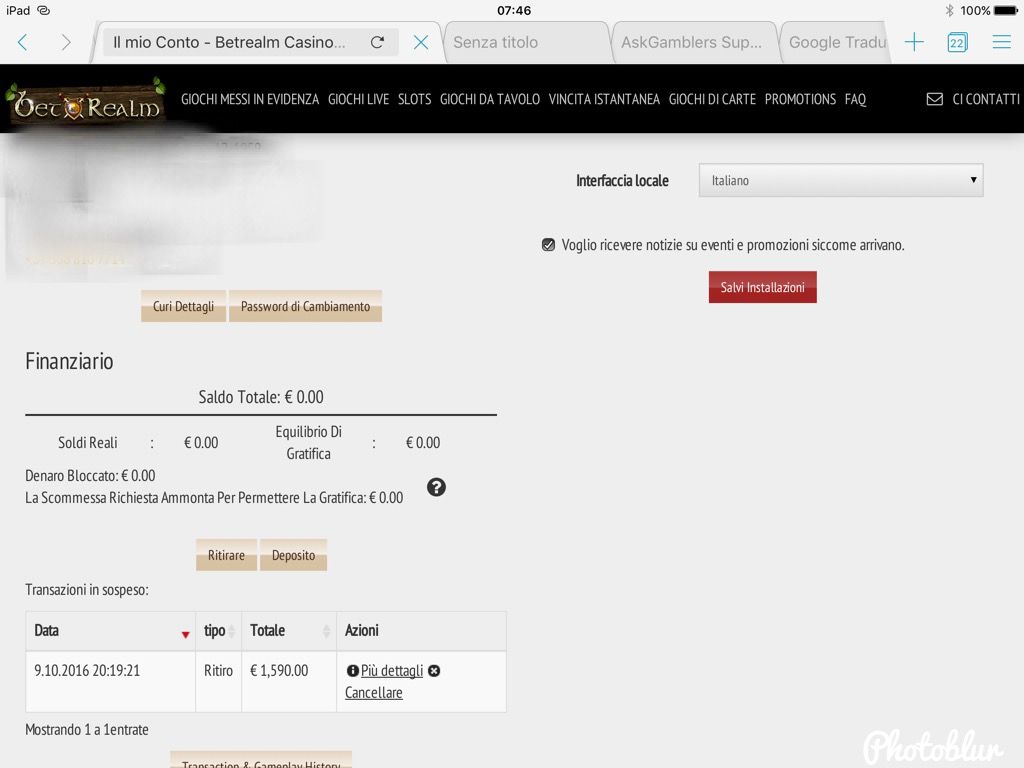The height and width of the screenshot is (768, 1024).
Task: Click the Salvi Installazioni button
Action: tap(762, 287)
